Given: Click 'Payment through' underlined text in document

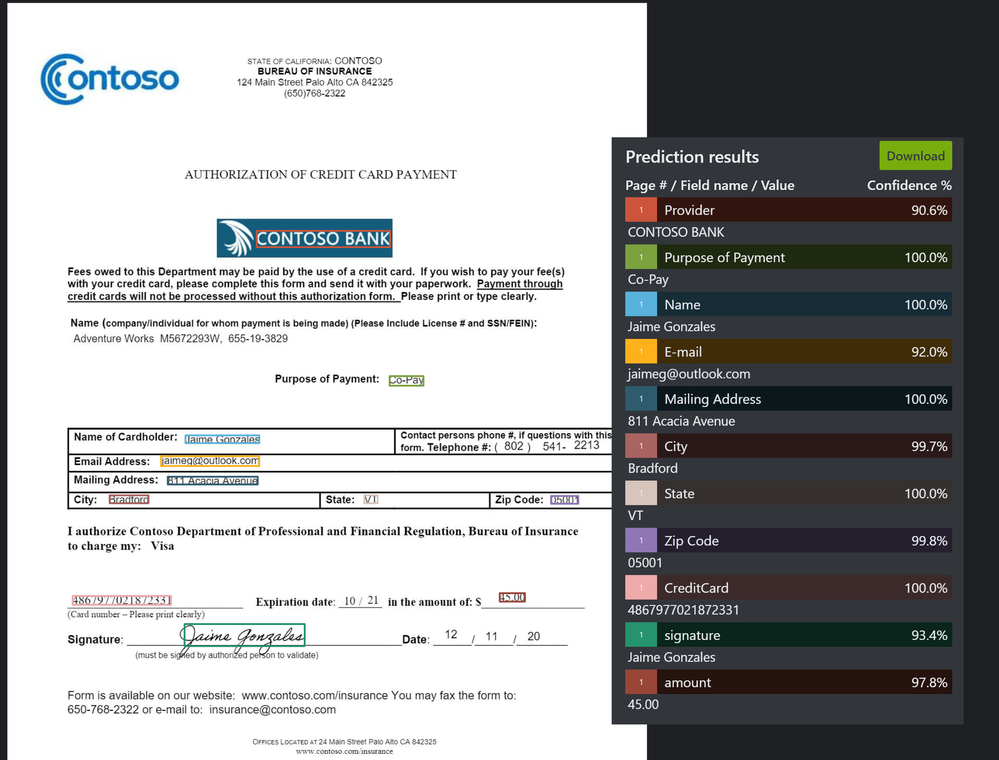Looking at the screenshot, I should pos(520,284).
